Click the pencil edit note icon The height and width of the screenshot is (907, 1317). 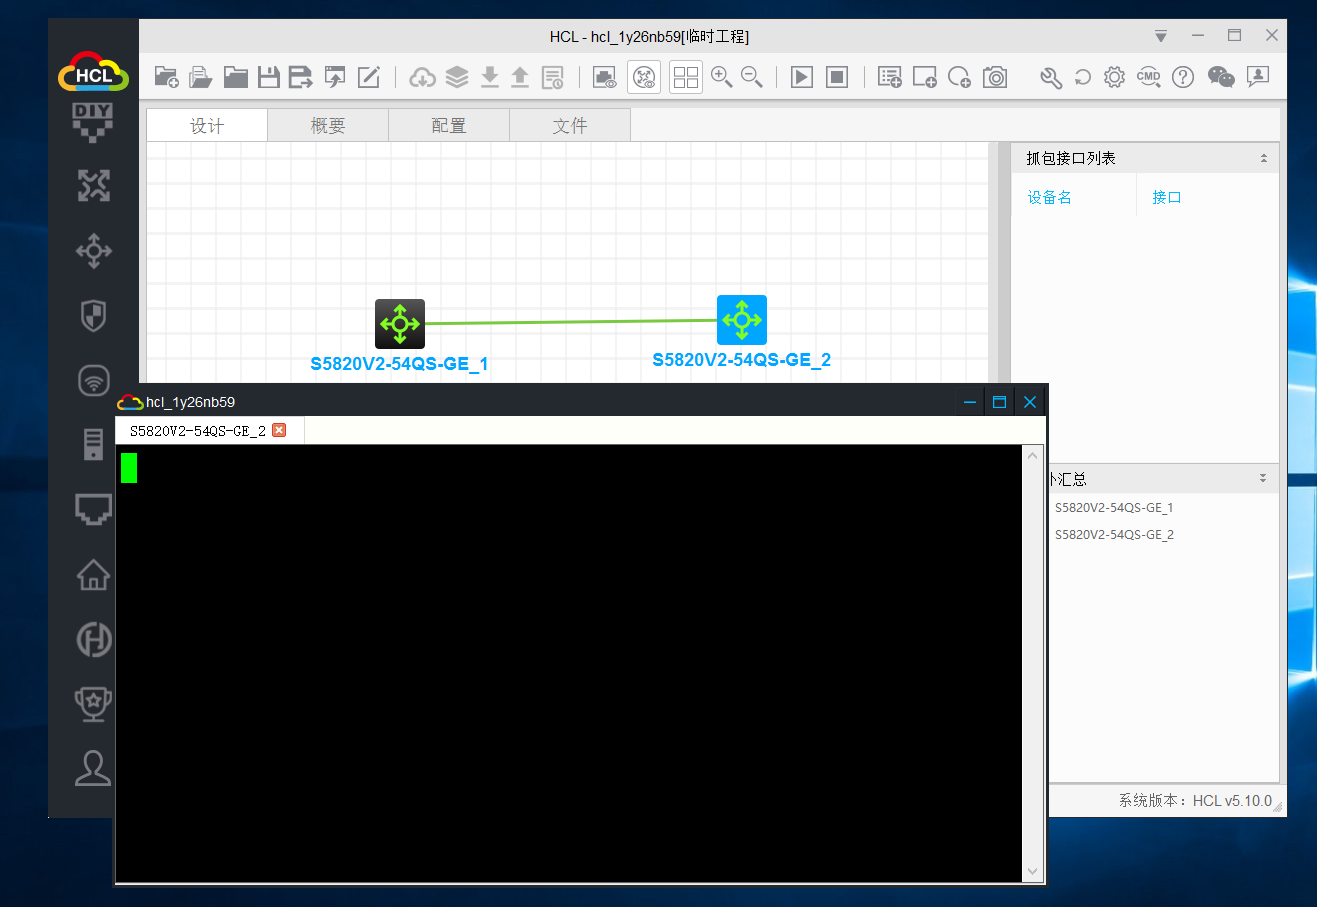point(369,77)
